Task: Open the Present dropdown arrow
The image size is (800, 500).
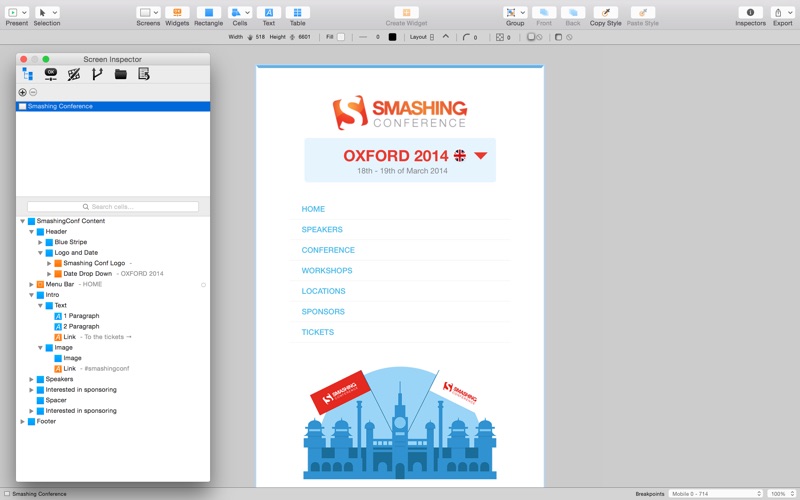Action: 24,12
